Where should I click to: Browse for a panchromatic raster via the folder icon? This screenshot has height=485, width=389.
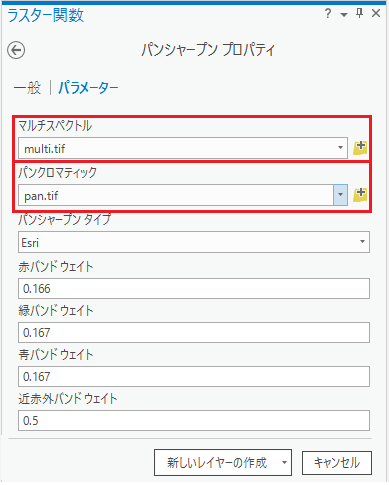point(360,195)
